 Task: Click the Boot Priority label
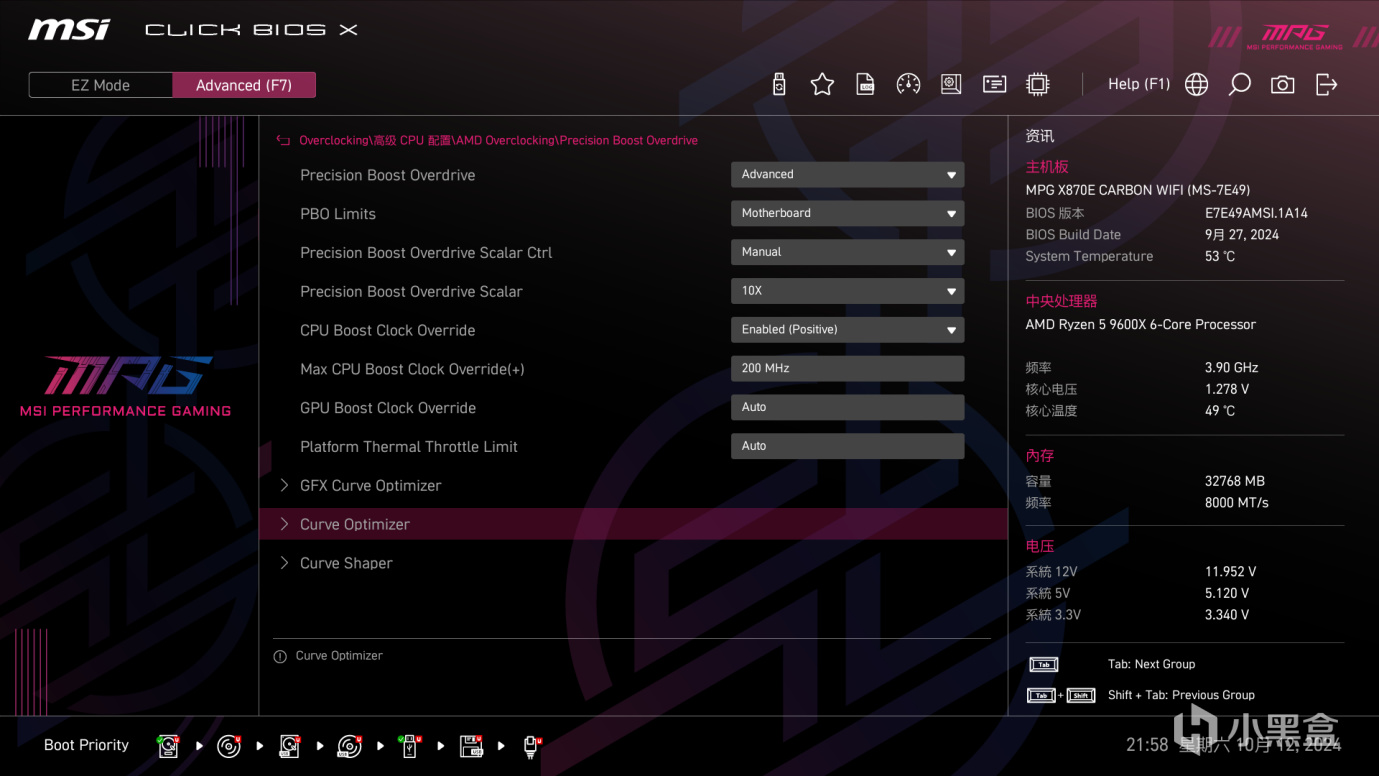click(86, 746)
